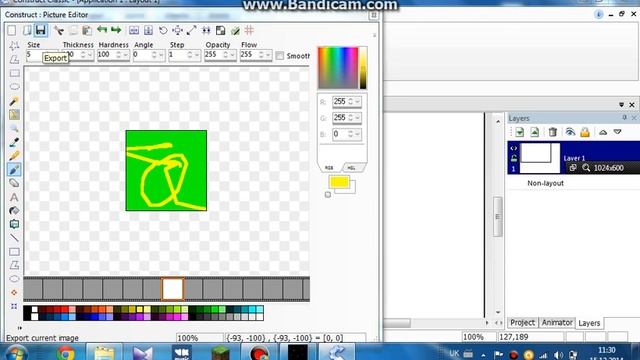640x360 pixels.
Task: Pick a color from the rainbow spectrum
Action: click(x=338, y=68)
